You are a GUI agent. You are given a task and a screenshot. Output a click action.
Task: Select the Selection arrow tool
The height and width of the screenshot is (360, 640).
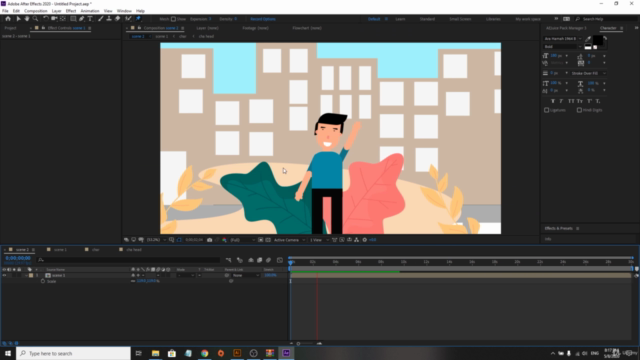click(18, 19)
